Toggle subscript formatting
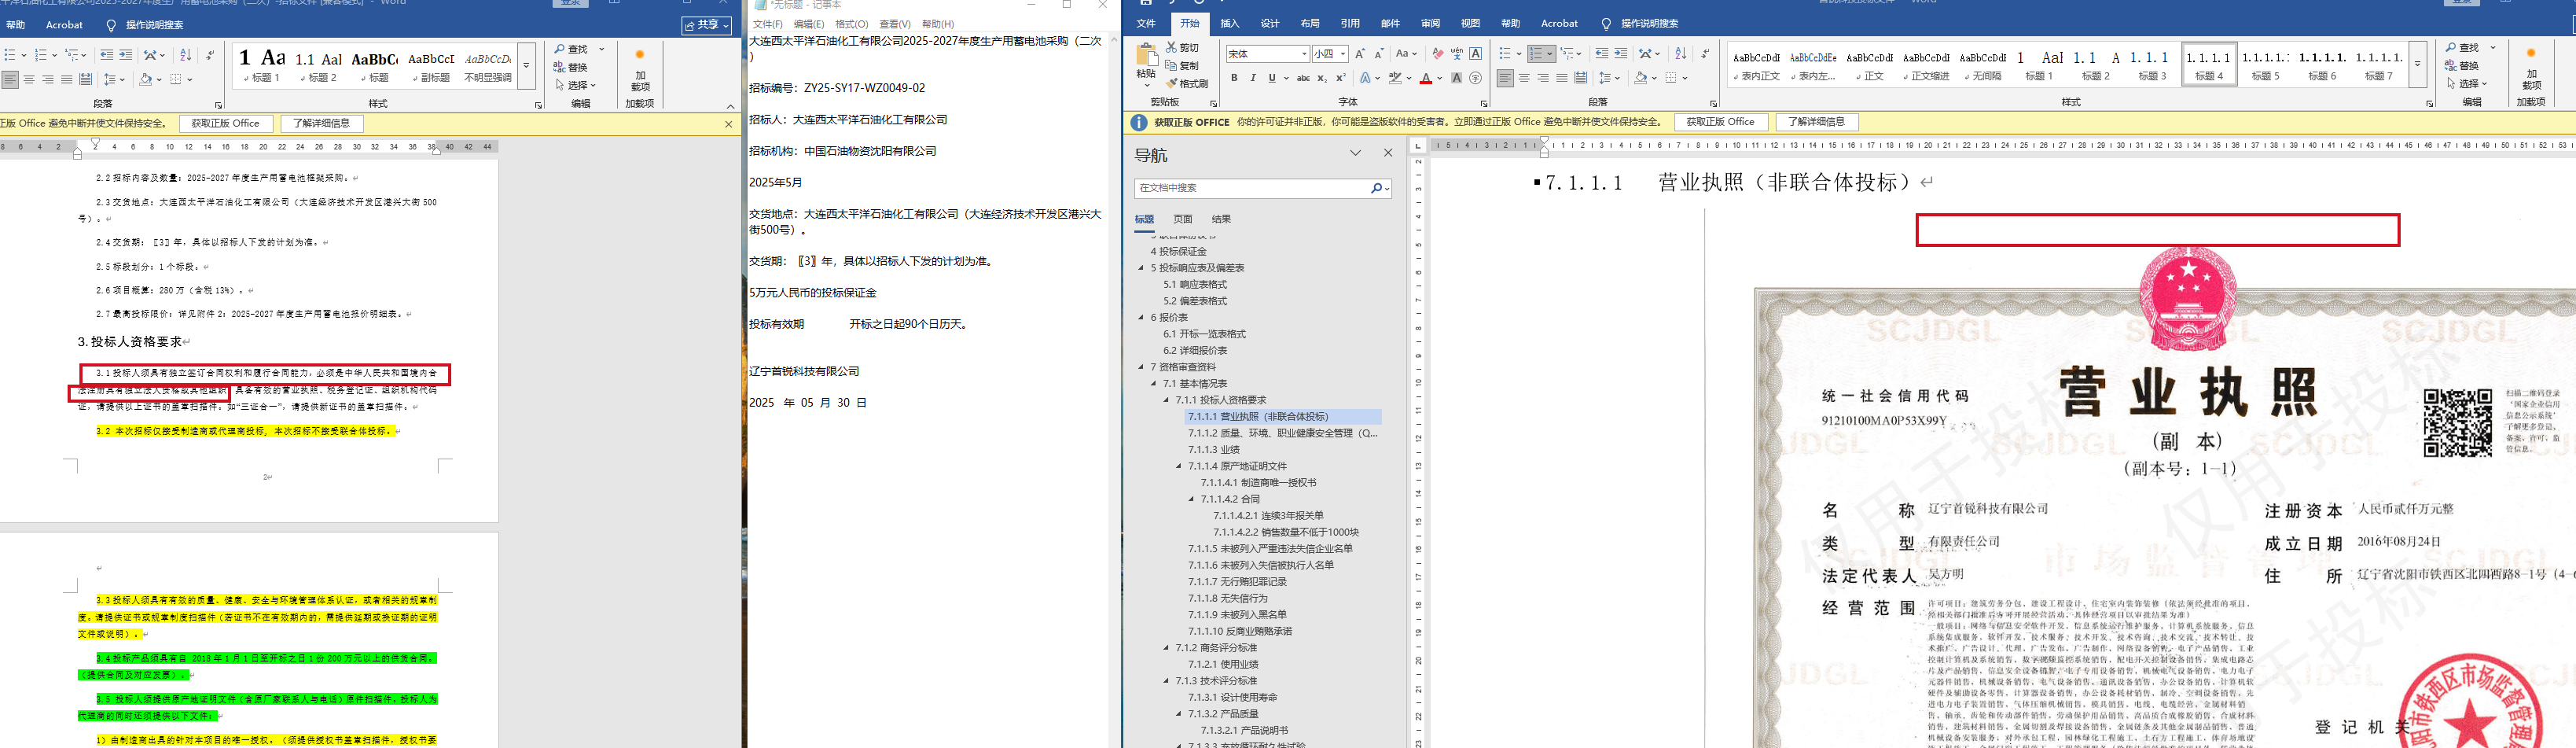 1322,78
